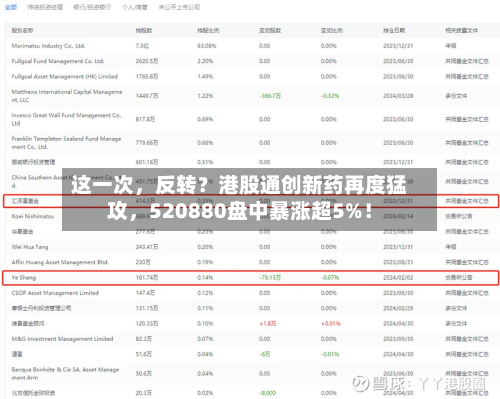
Task: Select shareholder Wei Hua Tang
Action: pos(30,247)
